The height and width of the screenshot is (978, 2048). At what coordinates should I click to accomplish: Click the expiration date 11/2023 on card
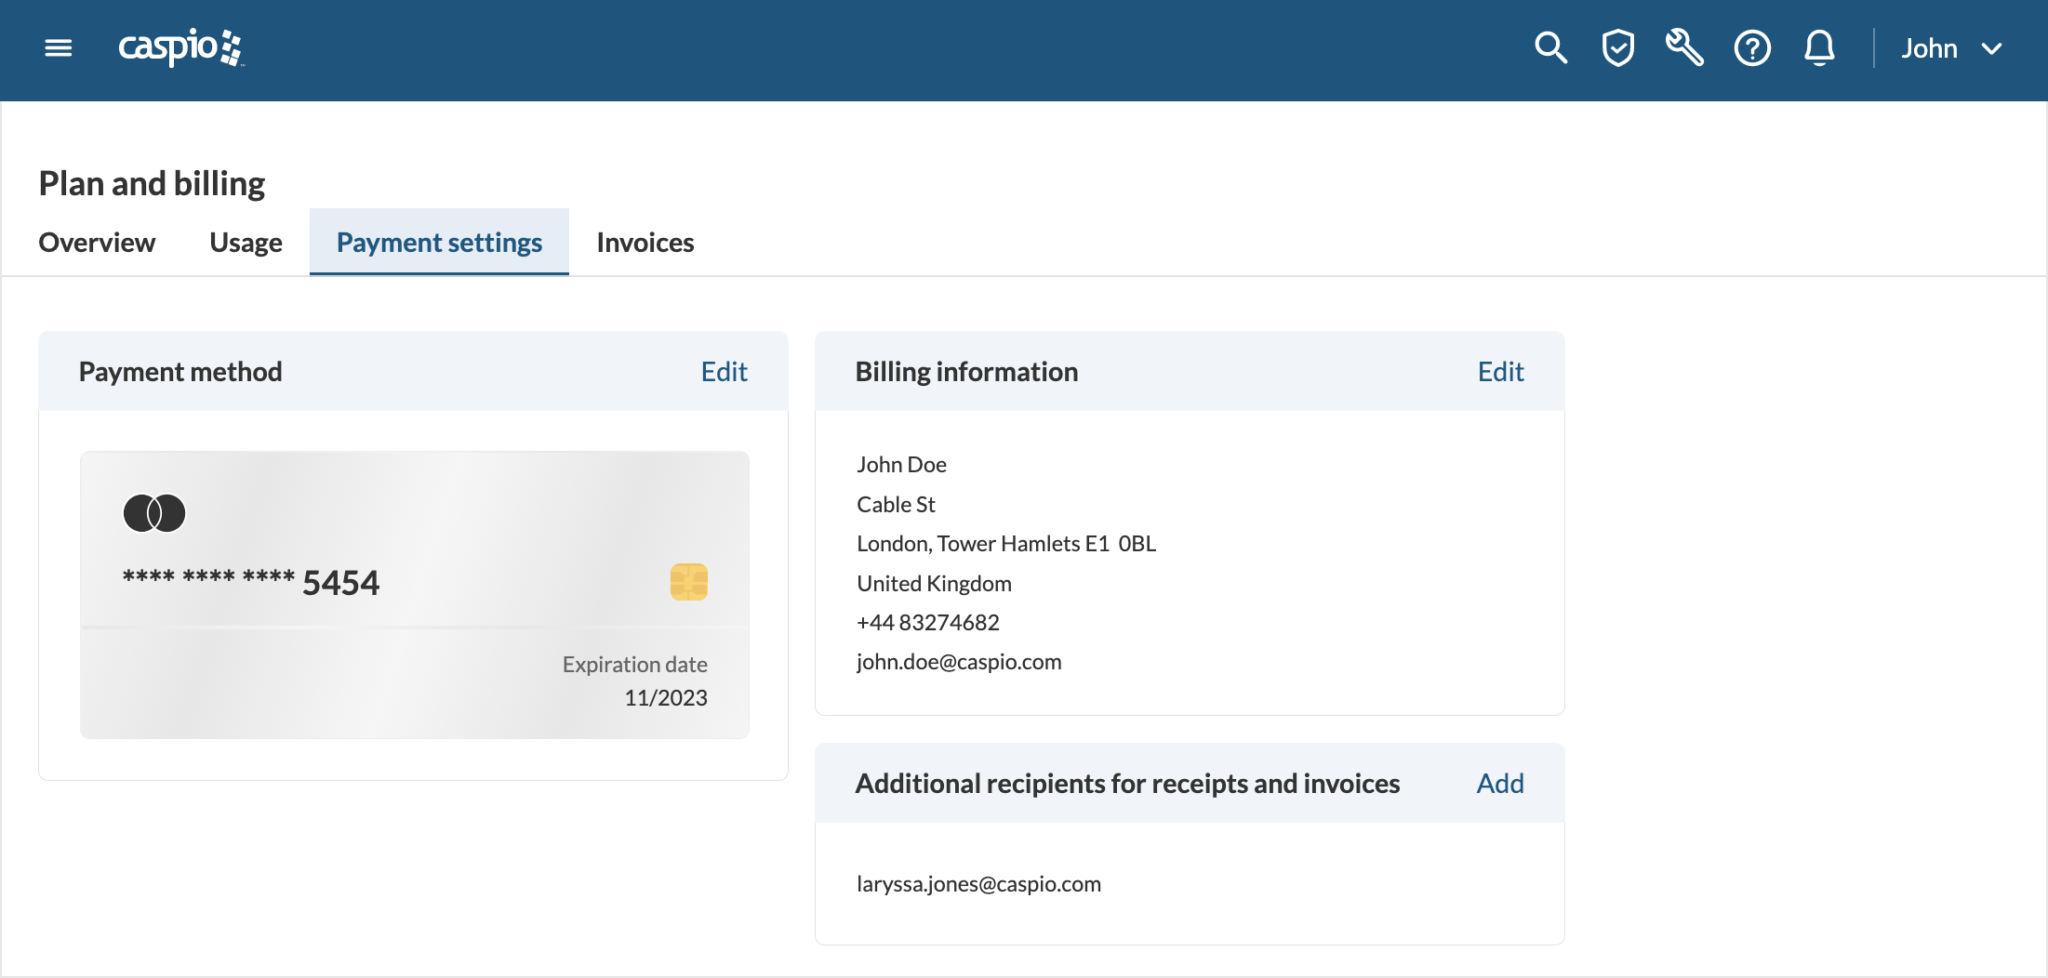(x=663, y=697)
